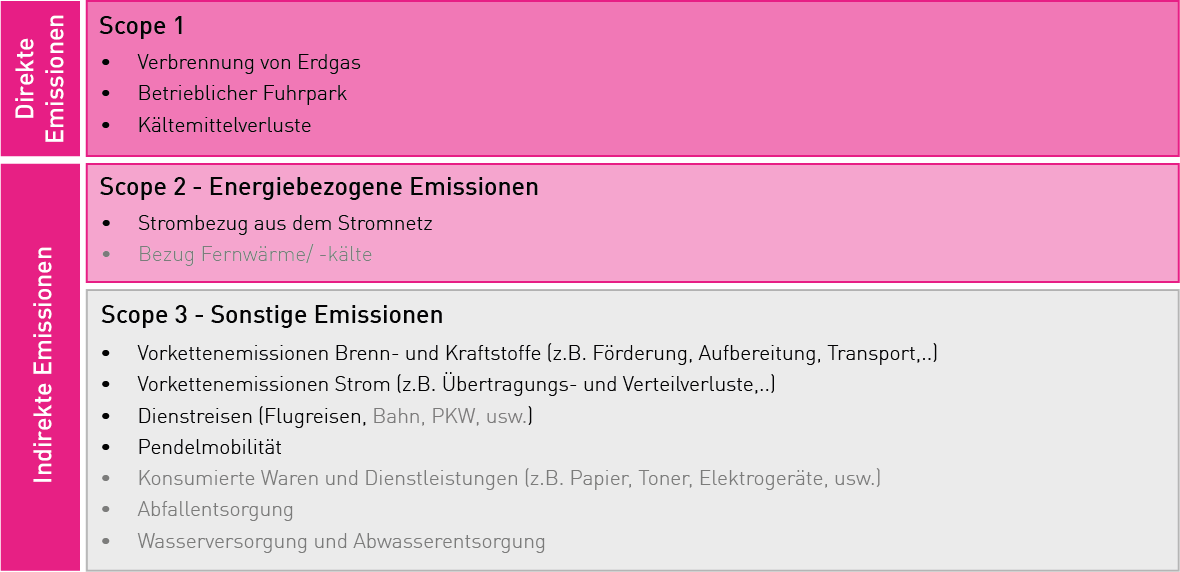
Task: Select the greyed Abfallentsorgung item
Action: point(215,510)
